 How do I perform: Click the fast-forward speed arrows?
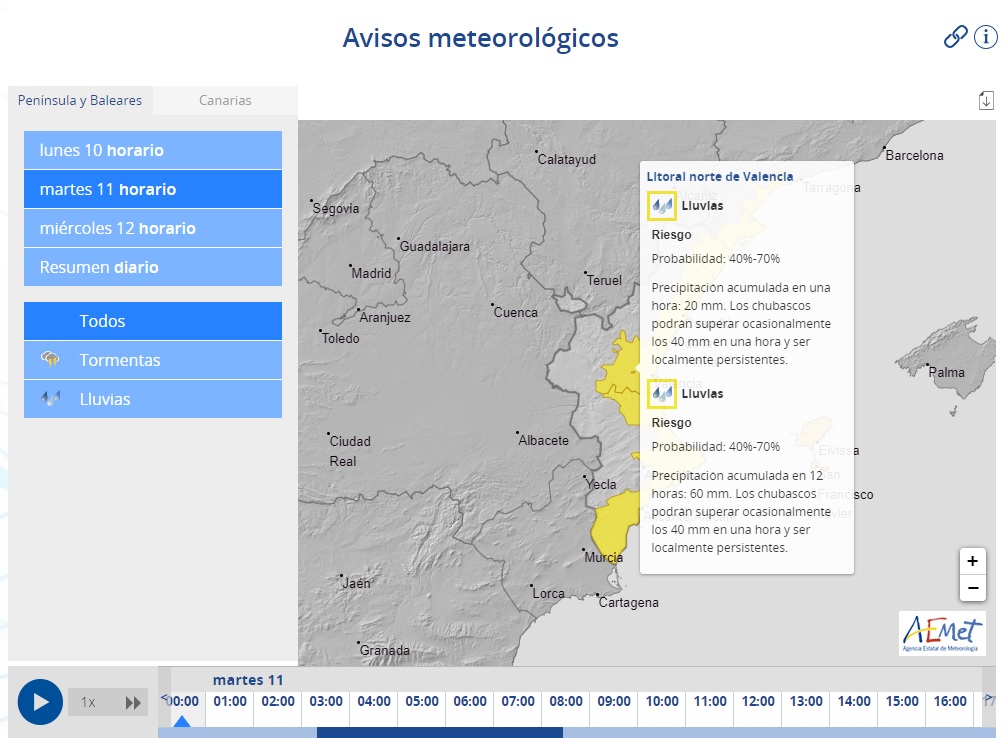pyautogui.click(x=133, y=703)
